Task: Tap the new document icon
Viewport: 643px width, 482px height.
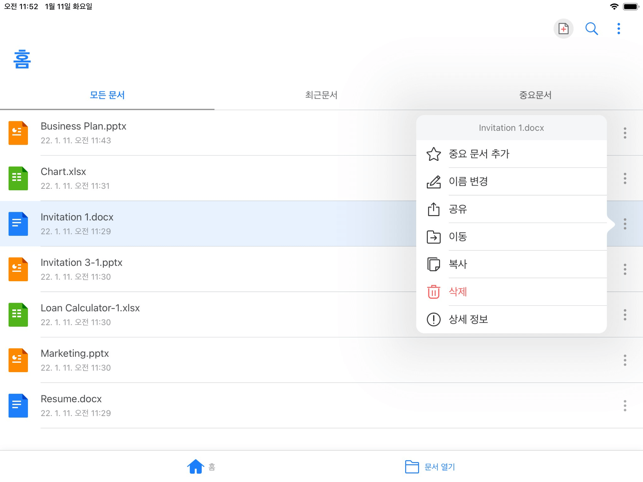Action: click(x=563, y=29)
